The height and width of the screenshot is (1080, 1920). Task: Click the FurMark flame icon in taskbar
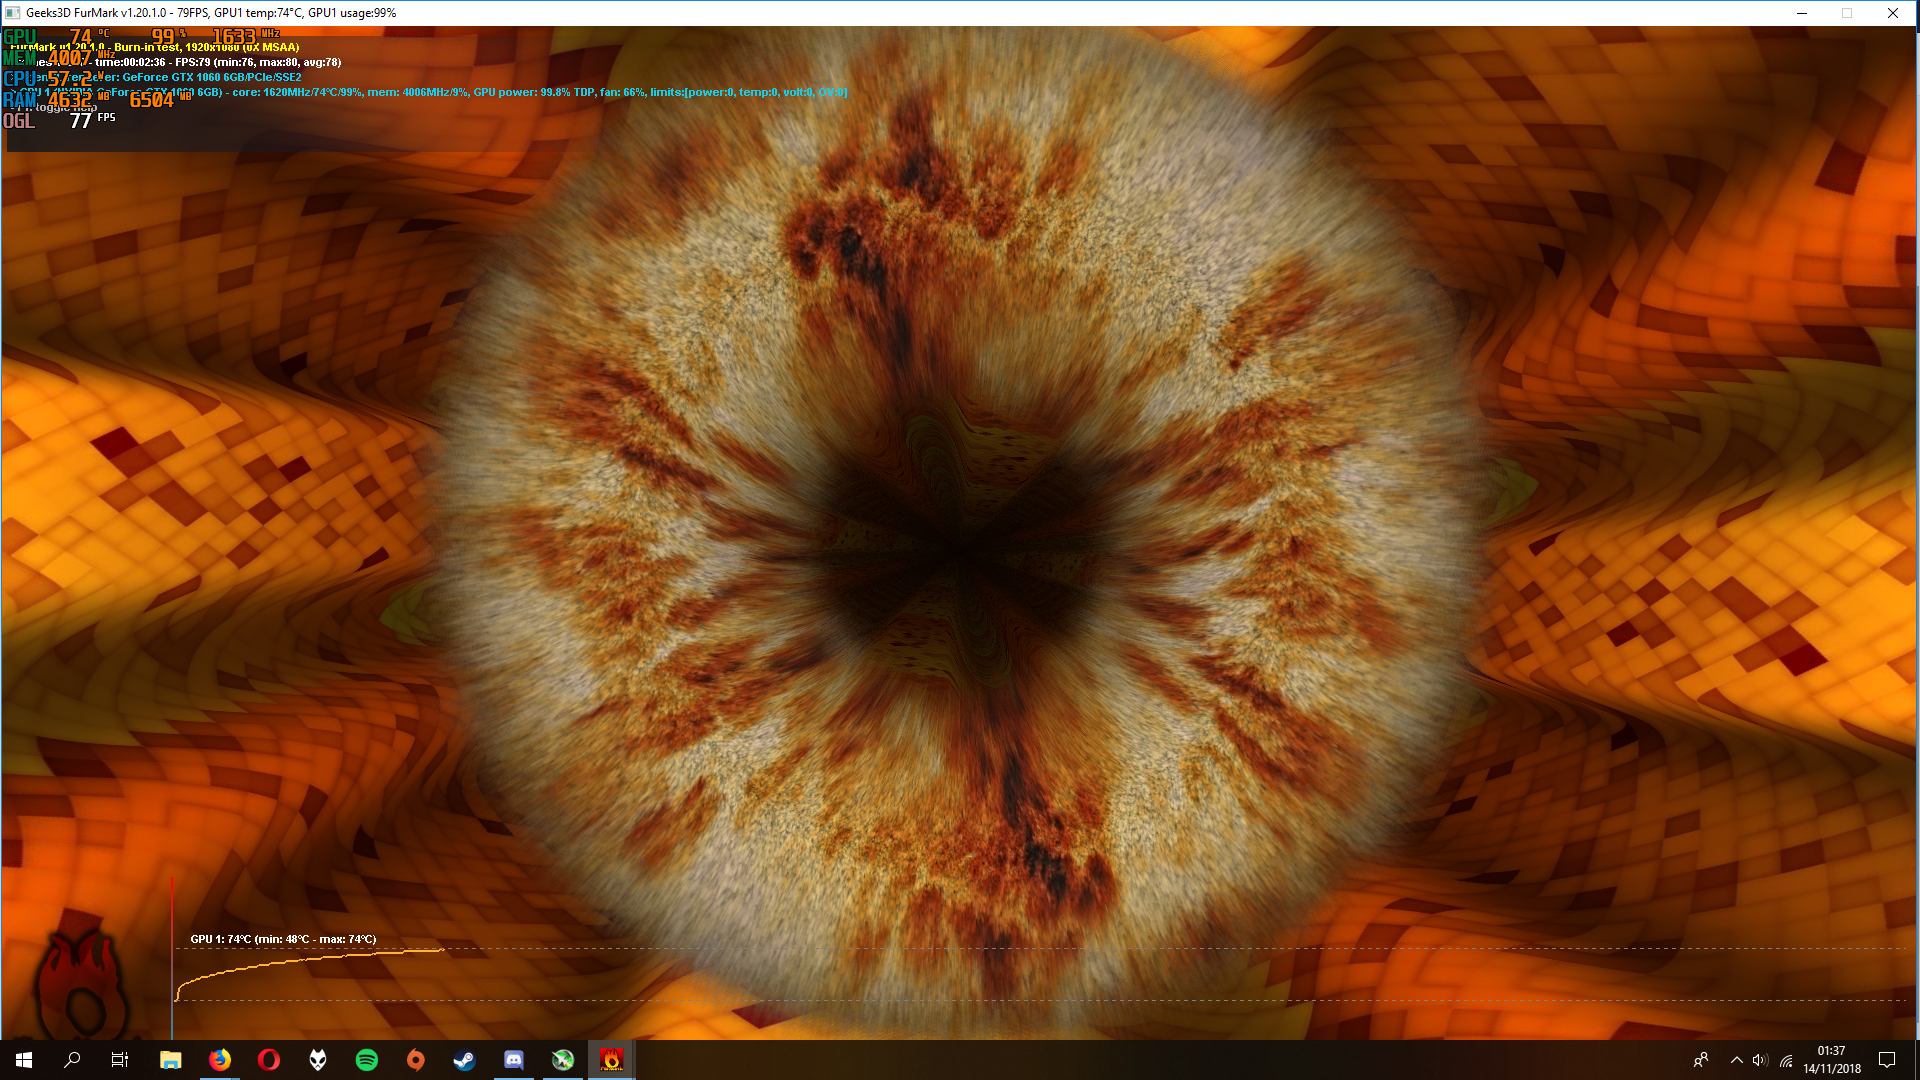pyautogui.click(x=611, y=1060)
